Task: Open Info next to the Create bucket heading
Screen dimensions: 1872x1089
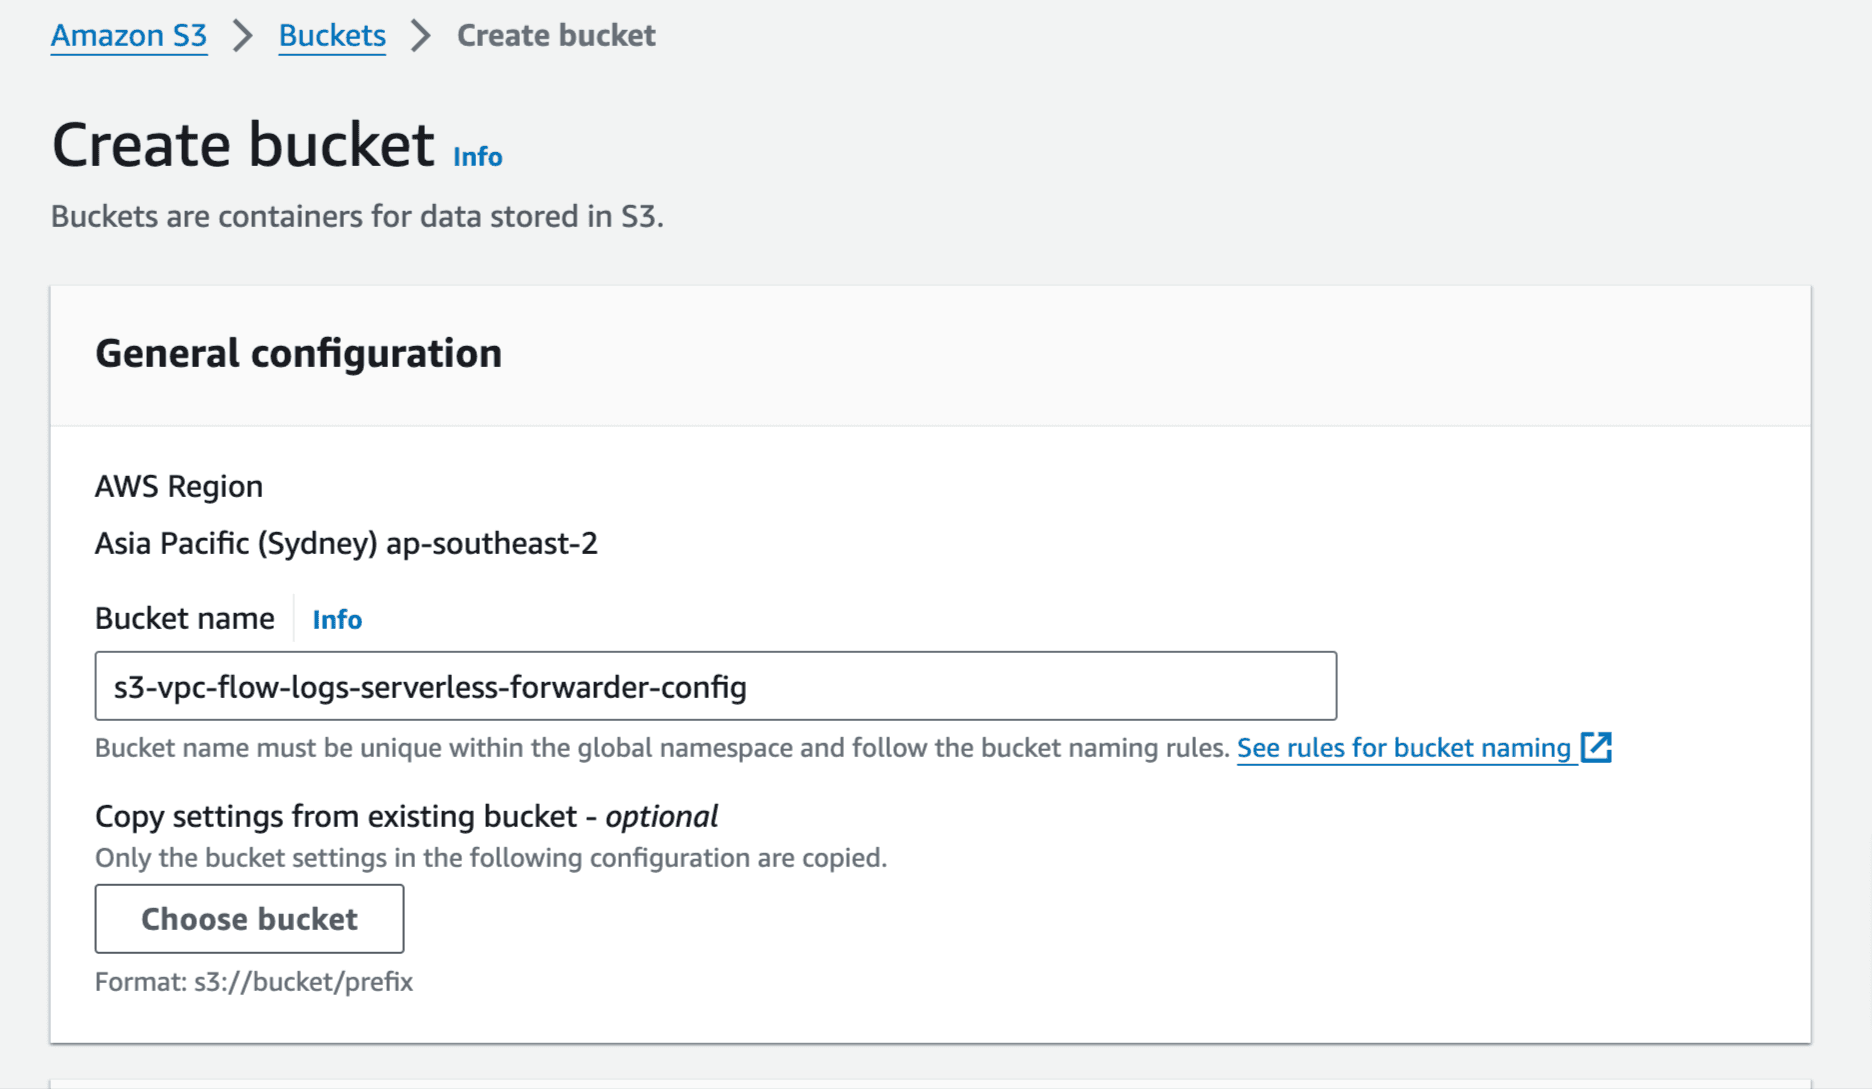Action: [x=476, y=156]
